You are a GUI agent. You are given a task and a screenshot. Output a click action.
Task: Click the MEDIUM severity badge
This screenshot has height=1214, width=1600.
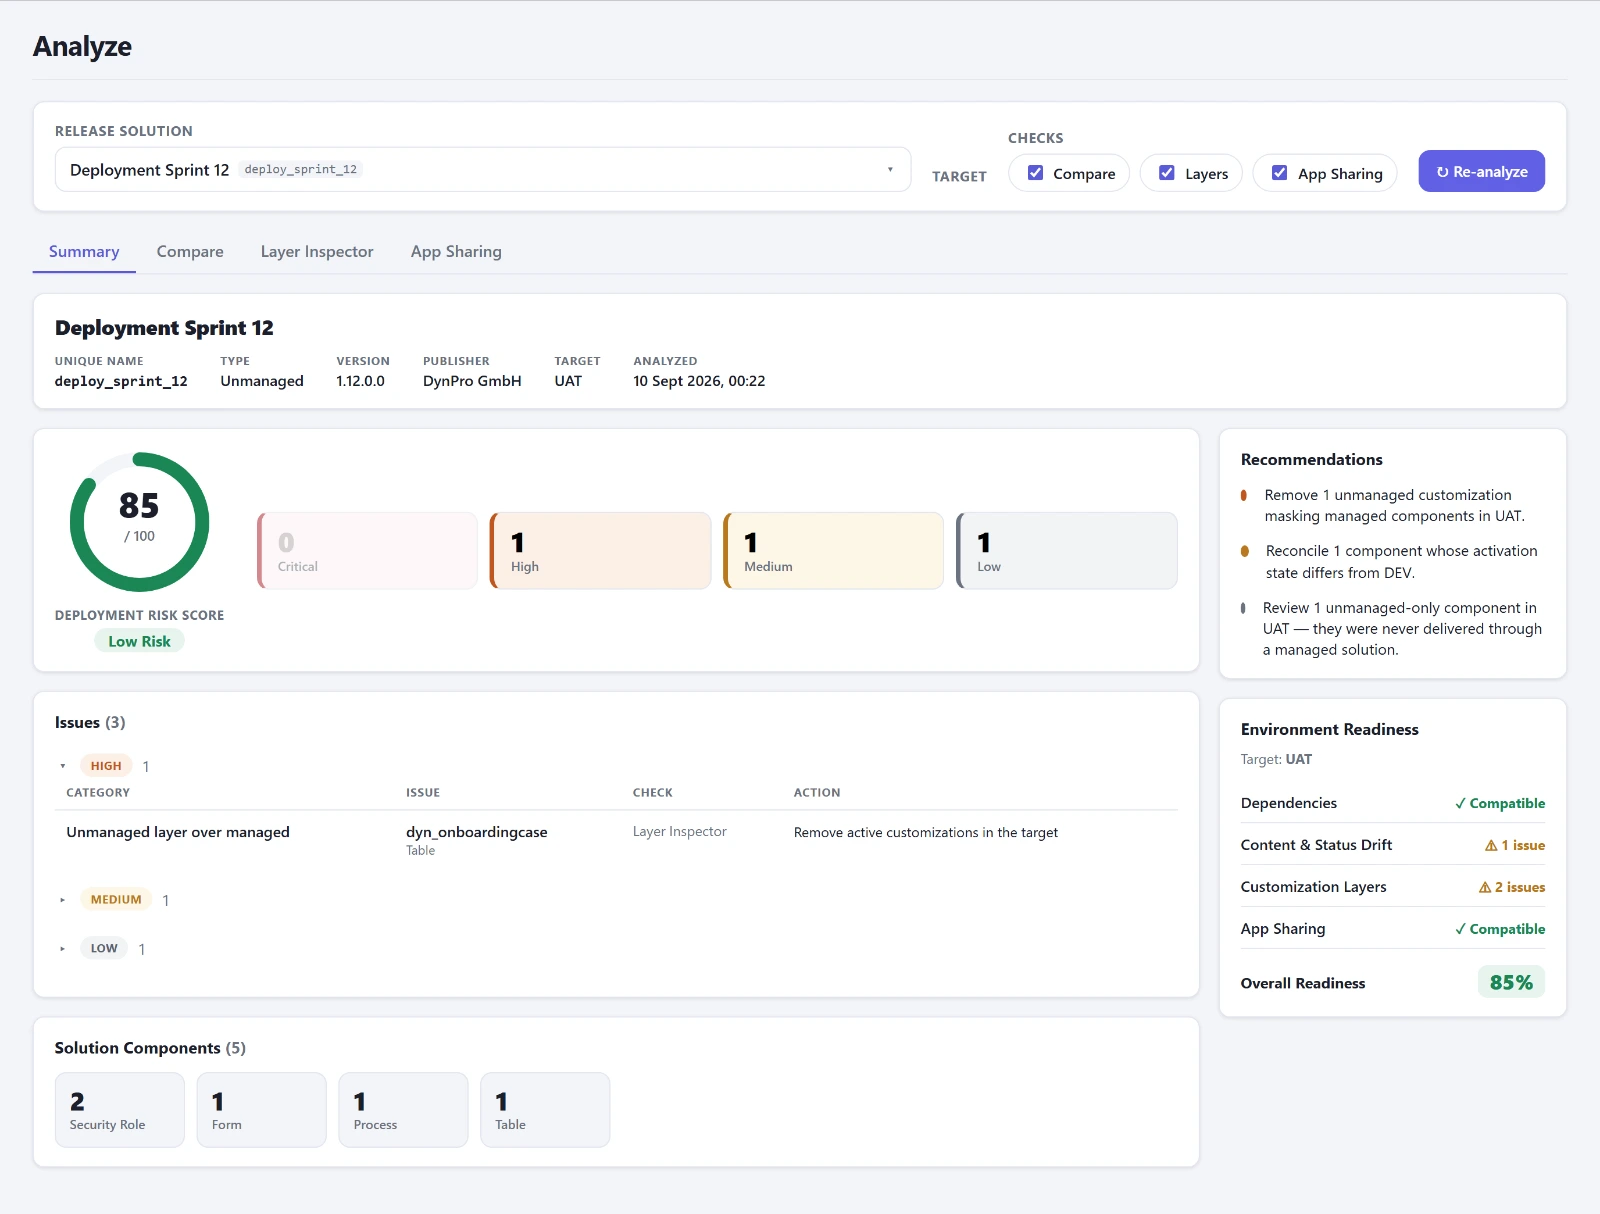tap(116, 900)
